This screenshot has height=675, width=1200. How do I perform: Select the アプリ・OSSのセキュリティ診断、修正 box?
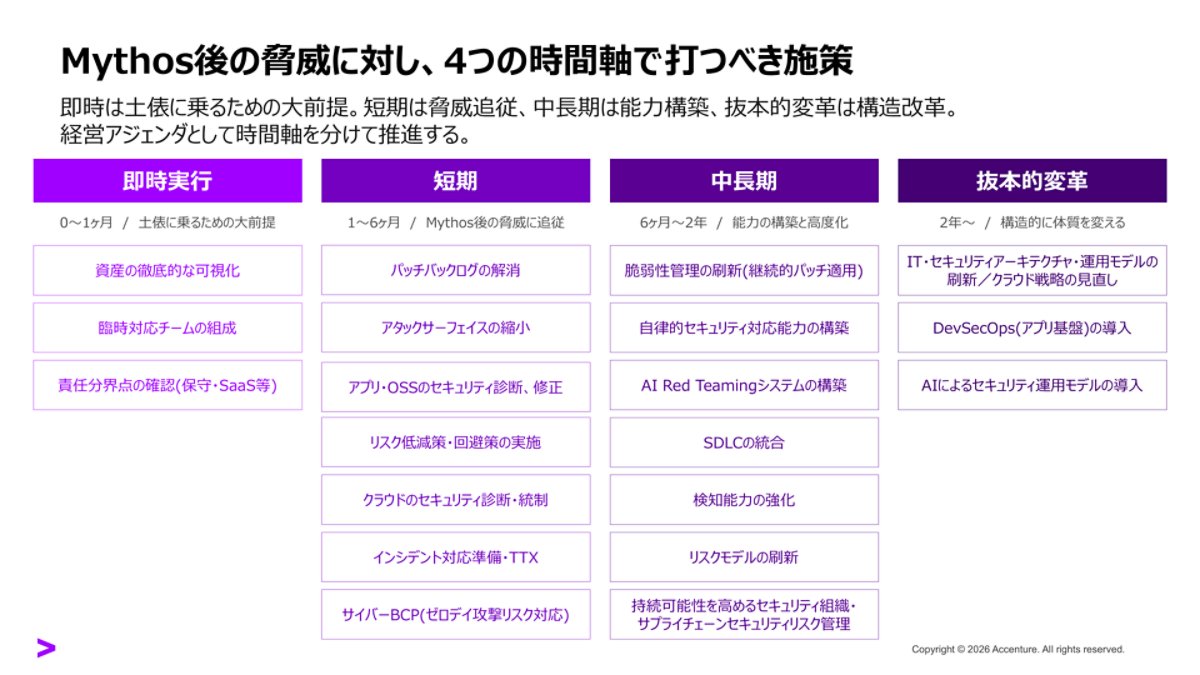455,385
